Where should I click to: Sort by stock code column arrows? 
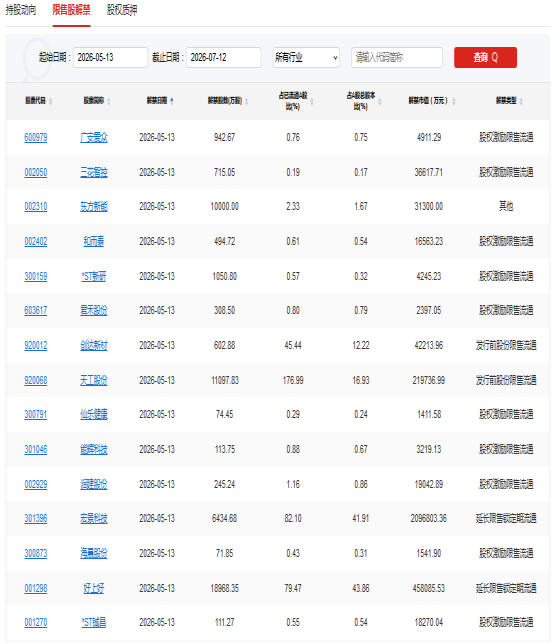50,101
